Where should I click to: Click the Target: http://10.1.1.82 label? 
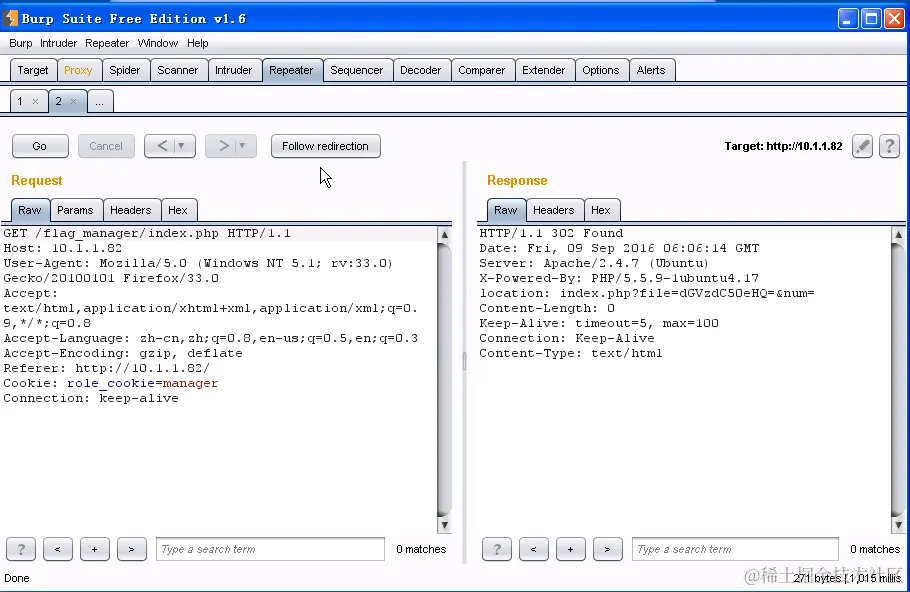pos(783,146)
